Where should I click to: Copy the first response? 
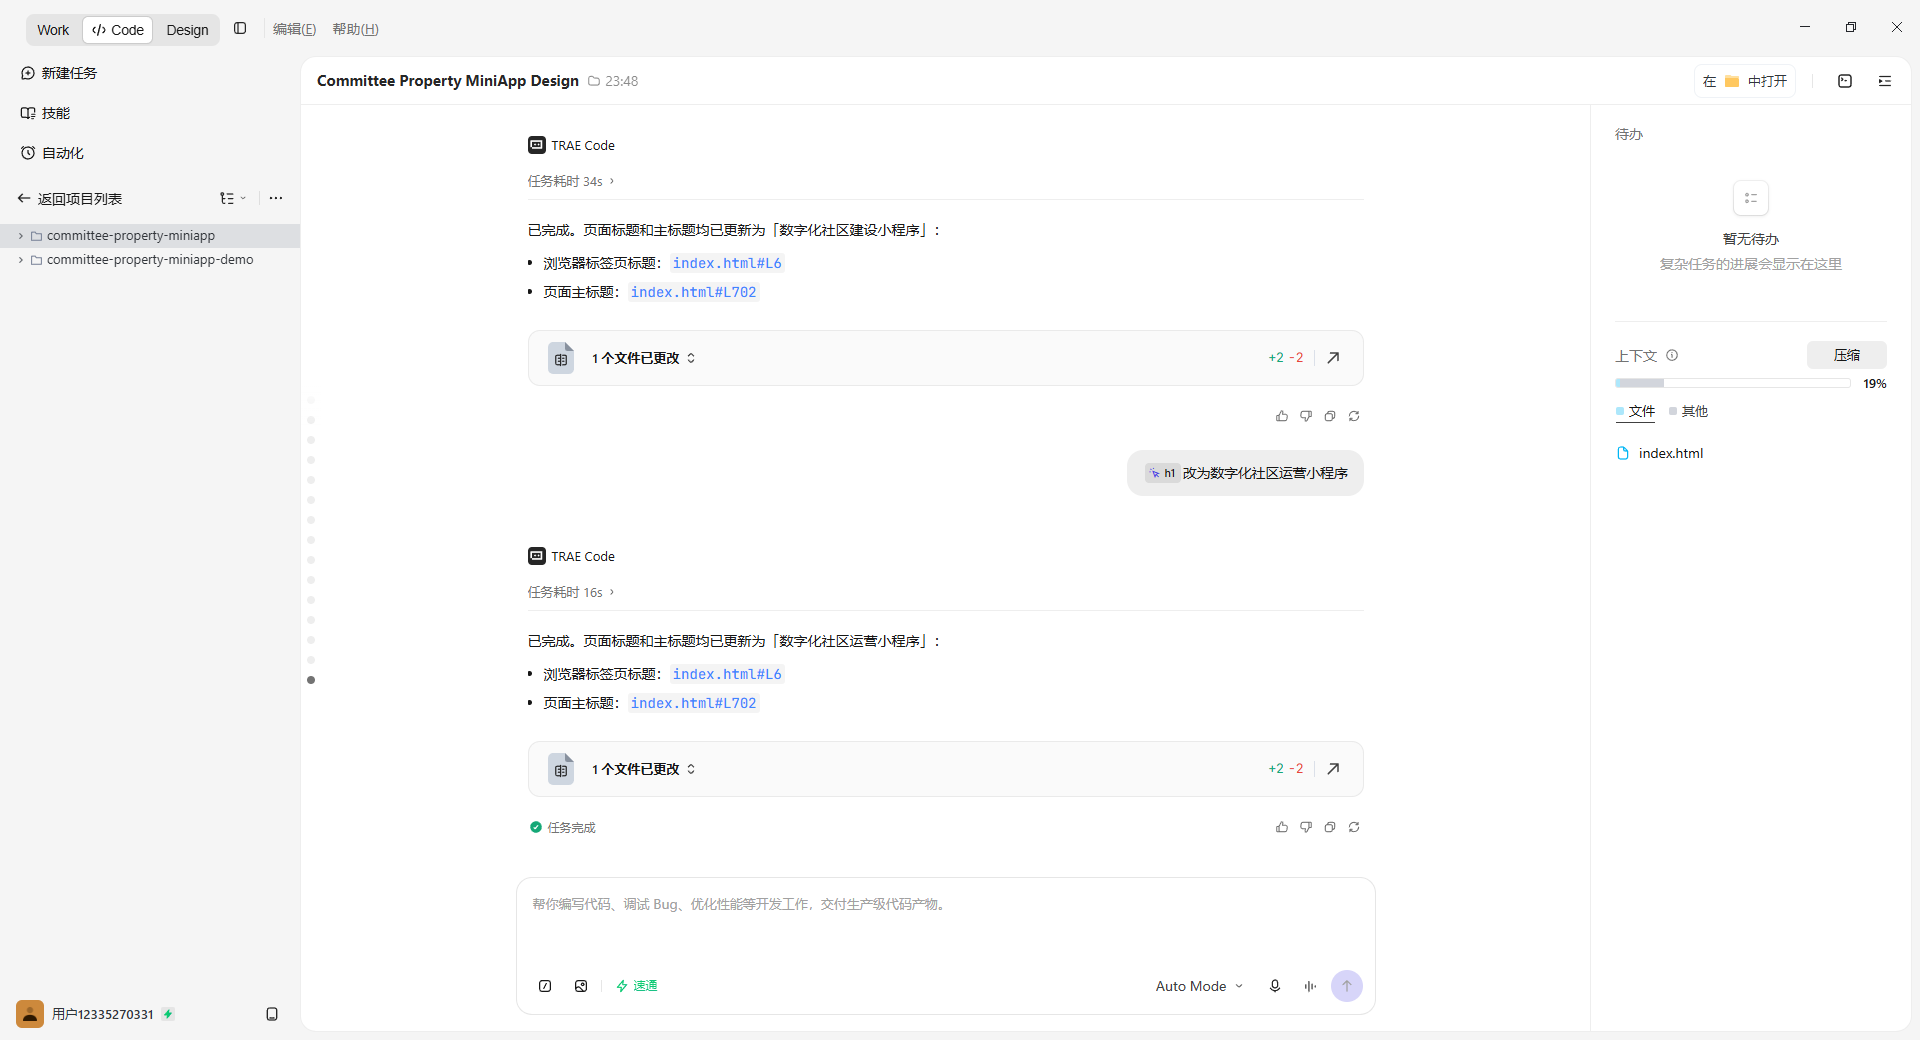(x=1330, y=416)
